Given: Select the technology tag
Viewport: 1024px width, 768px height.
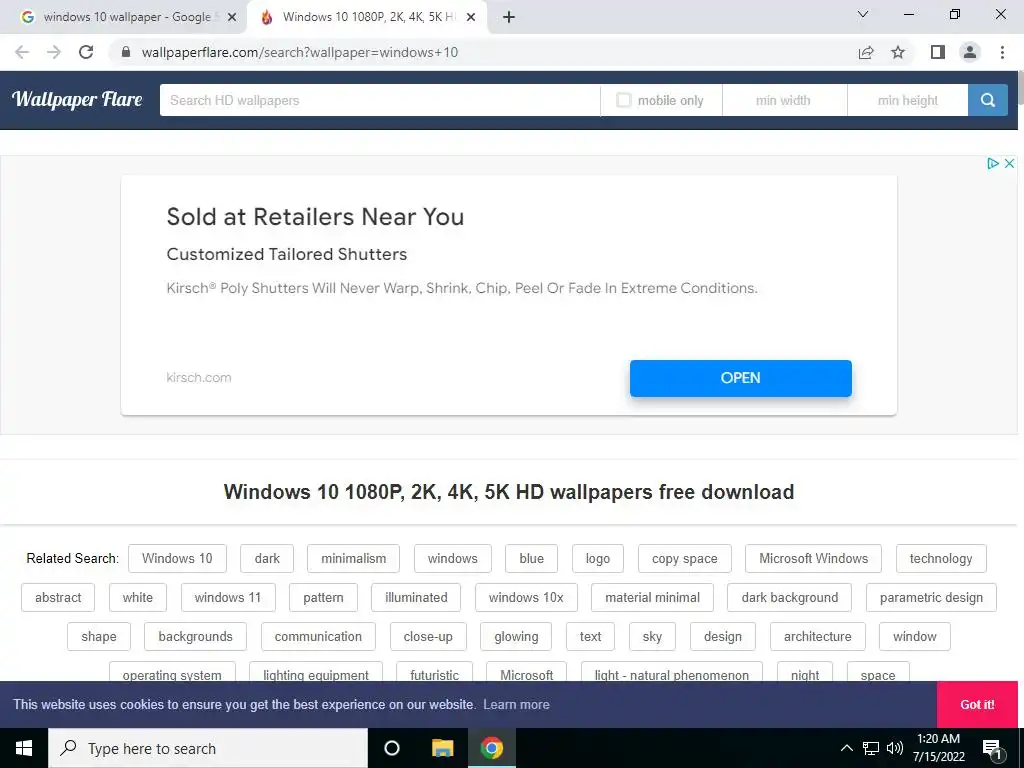Looking at the screenshot, I should pos(941,558).
